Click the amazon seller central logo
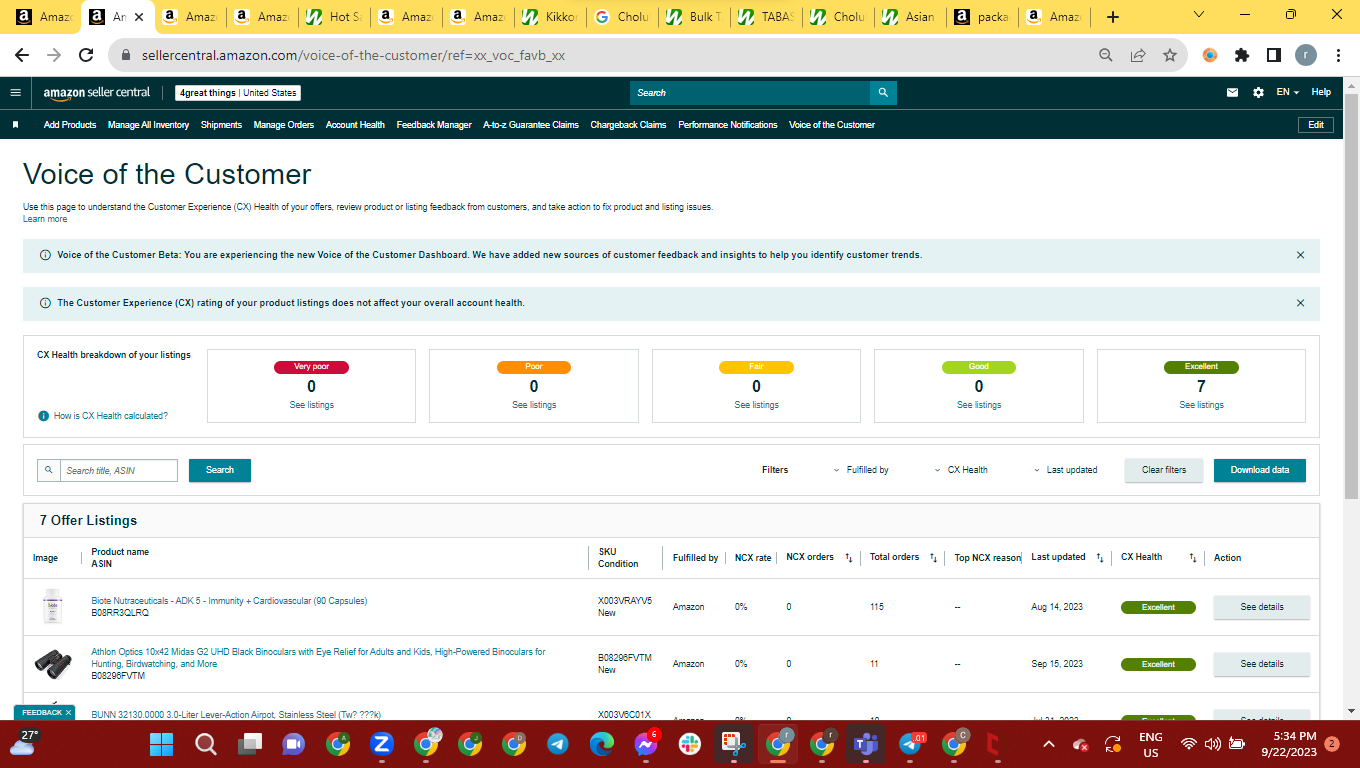 pos(96,93)
